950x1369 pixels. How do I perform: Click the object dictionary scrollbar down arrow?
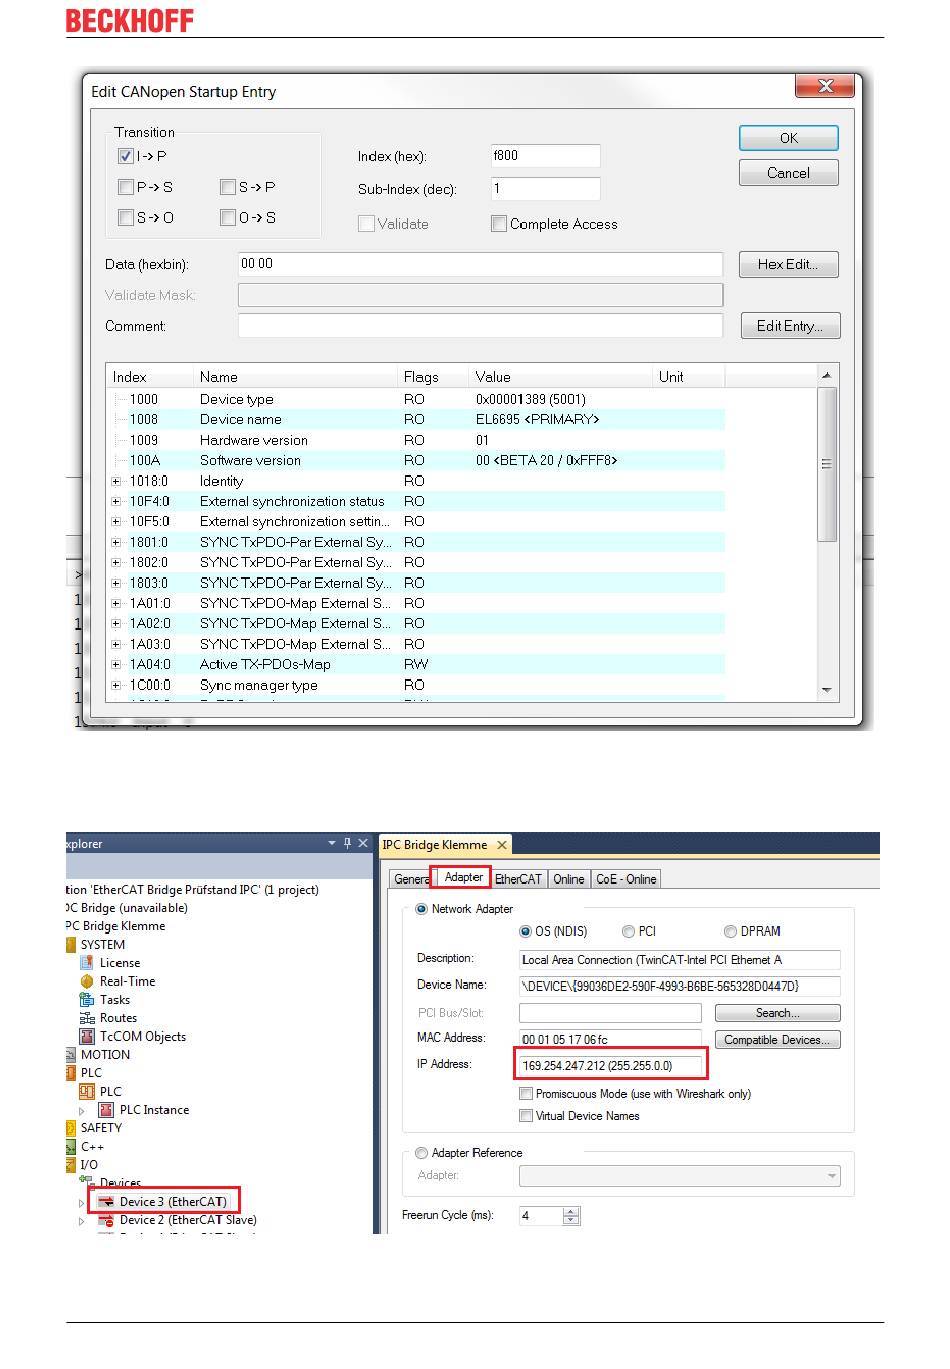826,690
